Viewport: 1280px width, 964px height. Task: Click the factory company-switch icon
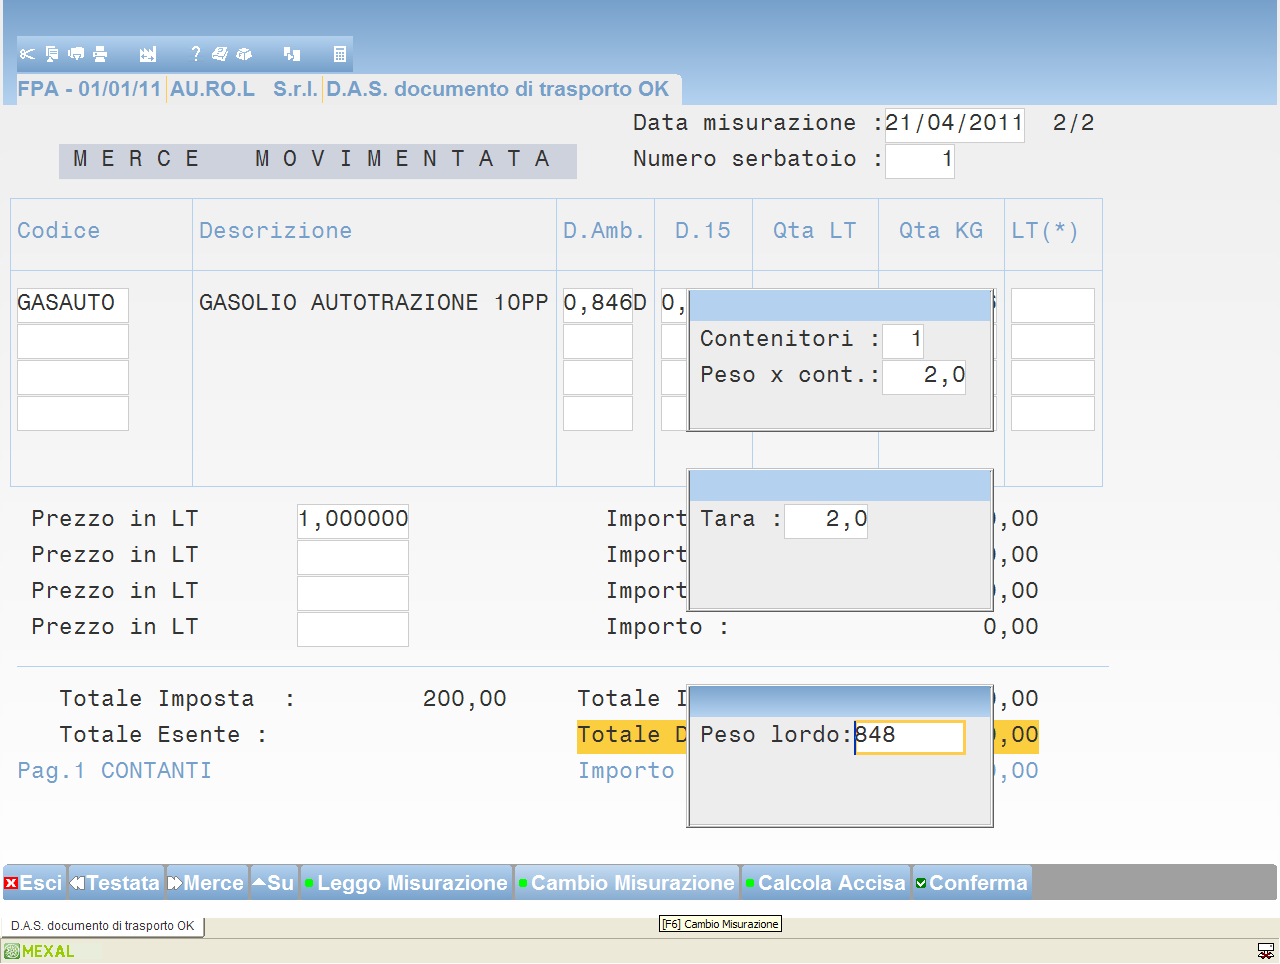click(x=148, y=54)
